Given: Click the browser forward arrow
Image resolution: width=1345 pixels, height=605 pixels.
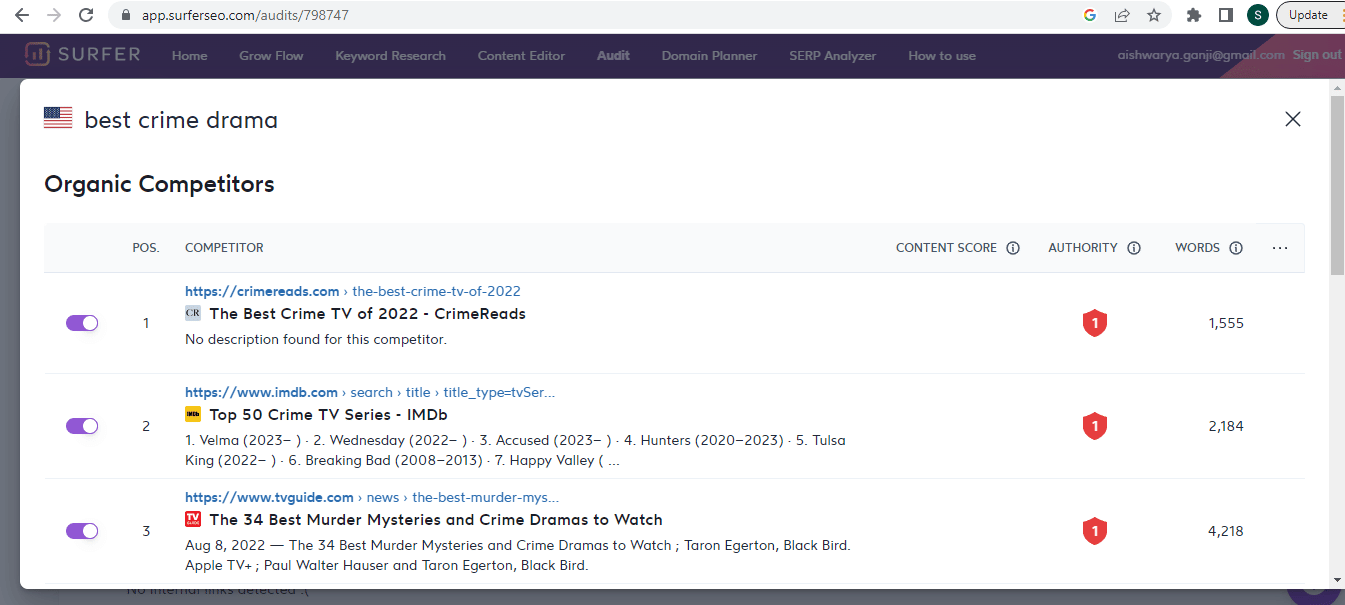Looking at the screenshot, I should [54, 15].
